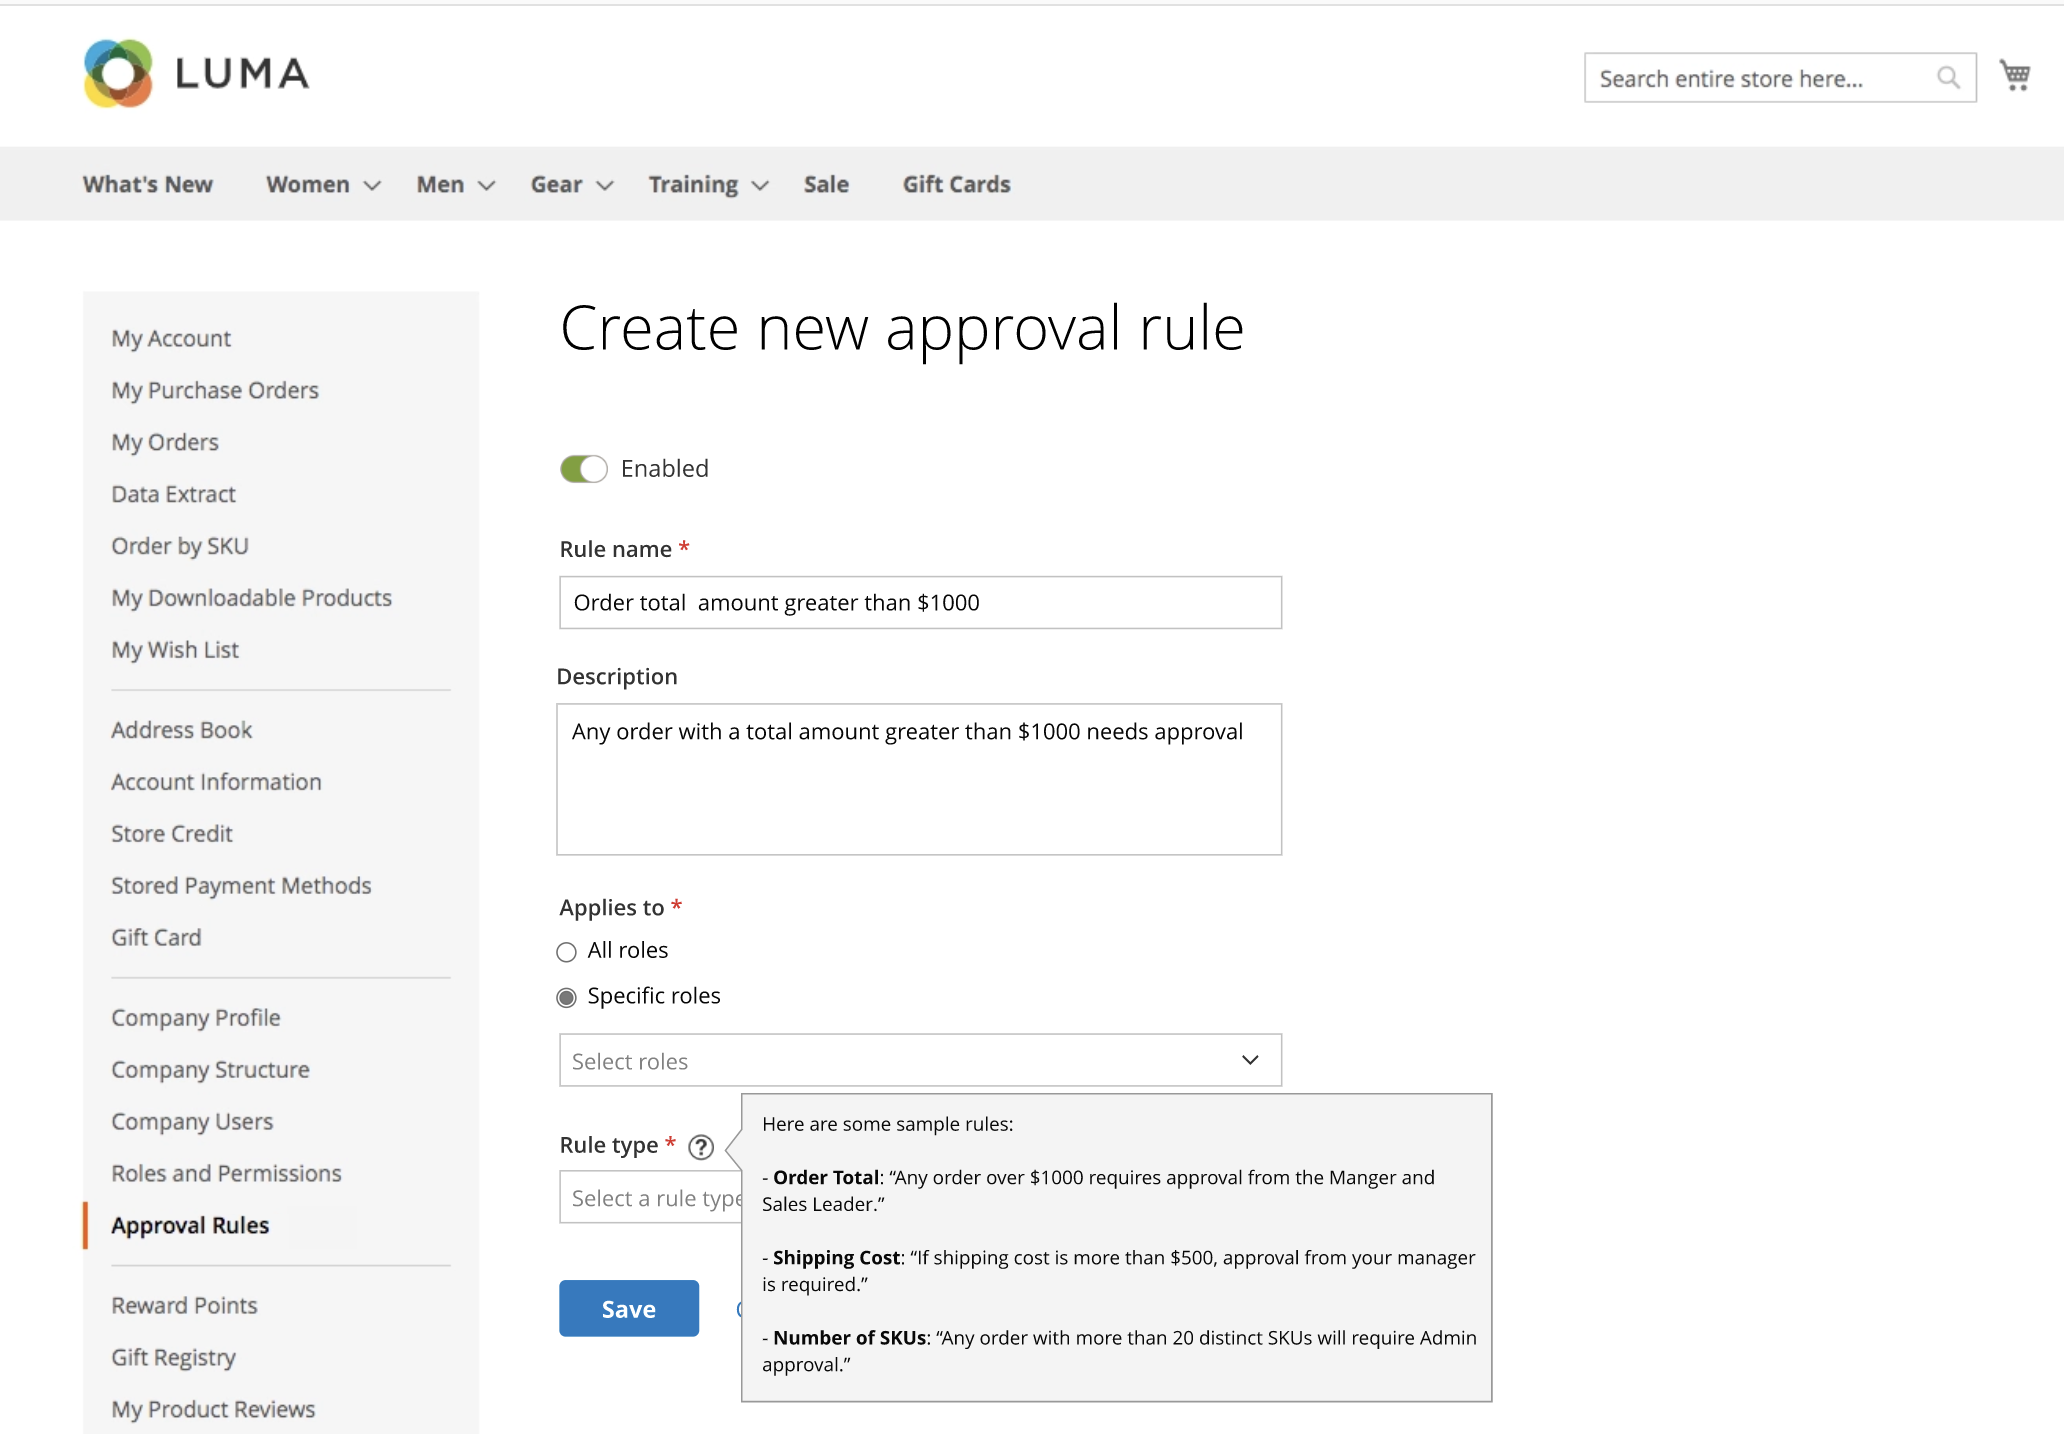
Task: Open Company Structure in the sidebar
Action: (210, 1069)
